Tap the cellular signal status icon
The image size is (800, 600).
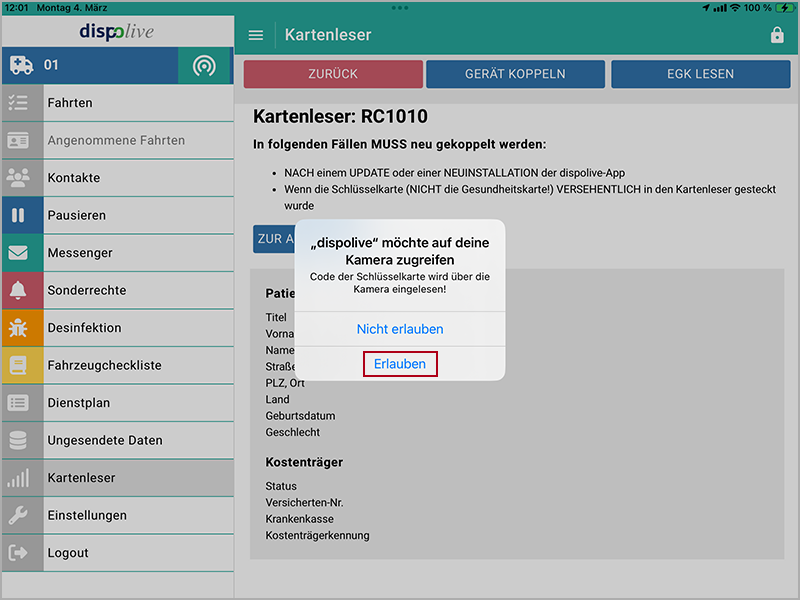click(720, 8)
